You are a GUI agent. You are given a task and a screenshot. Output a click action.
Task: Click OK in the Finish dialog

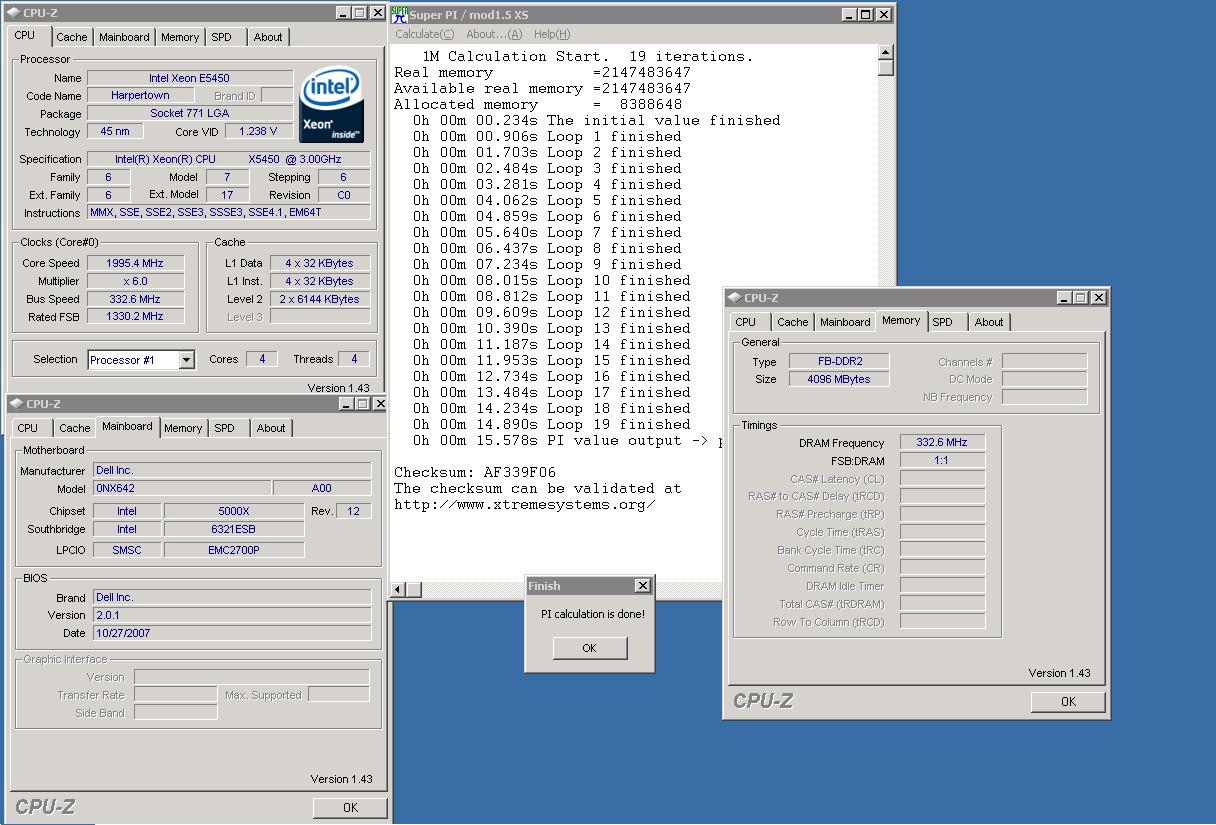point(589,648)
